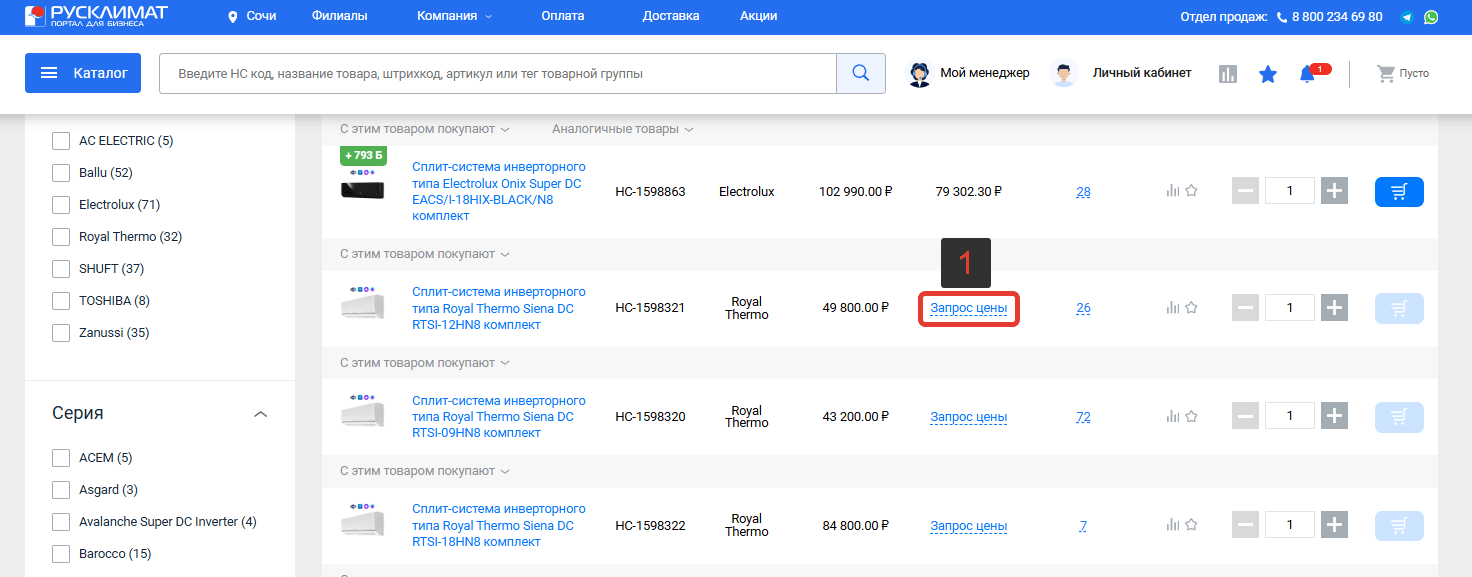Compare Royal Thermo RTSI-09HN8 product
This screenshot has height=577, width=1472.
[x=1172, y=416]
